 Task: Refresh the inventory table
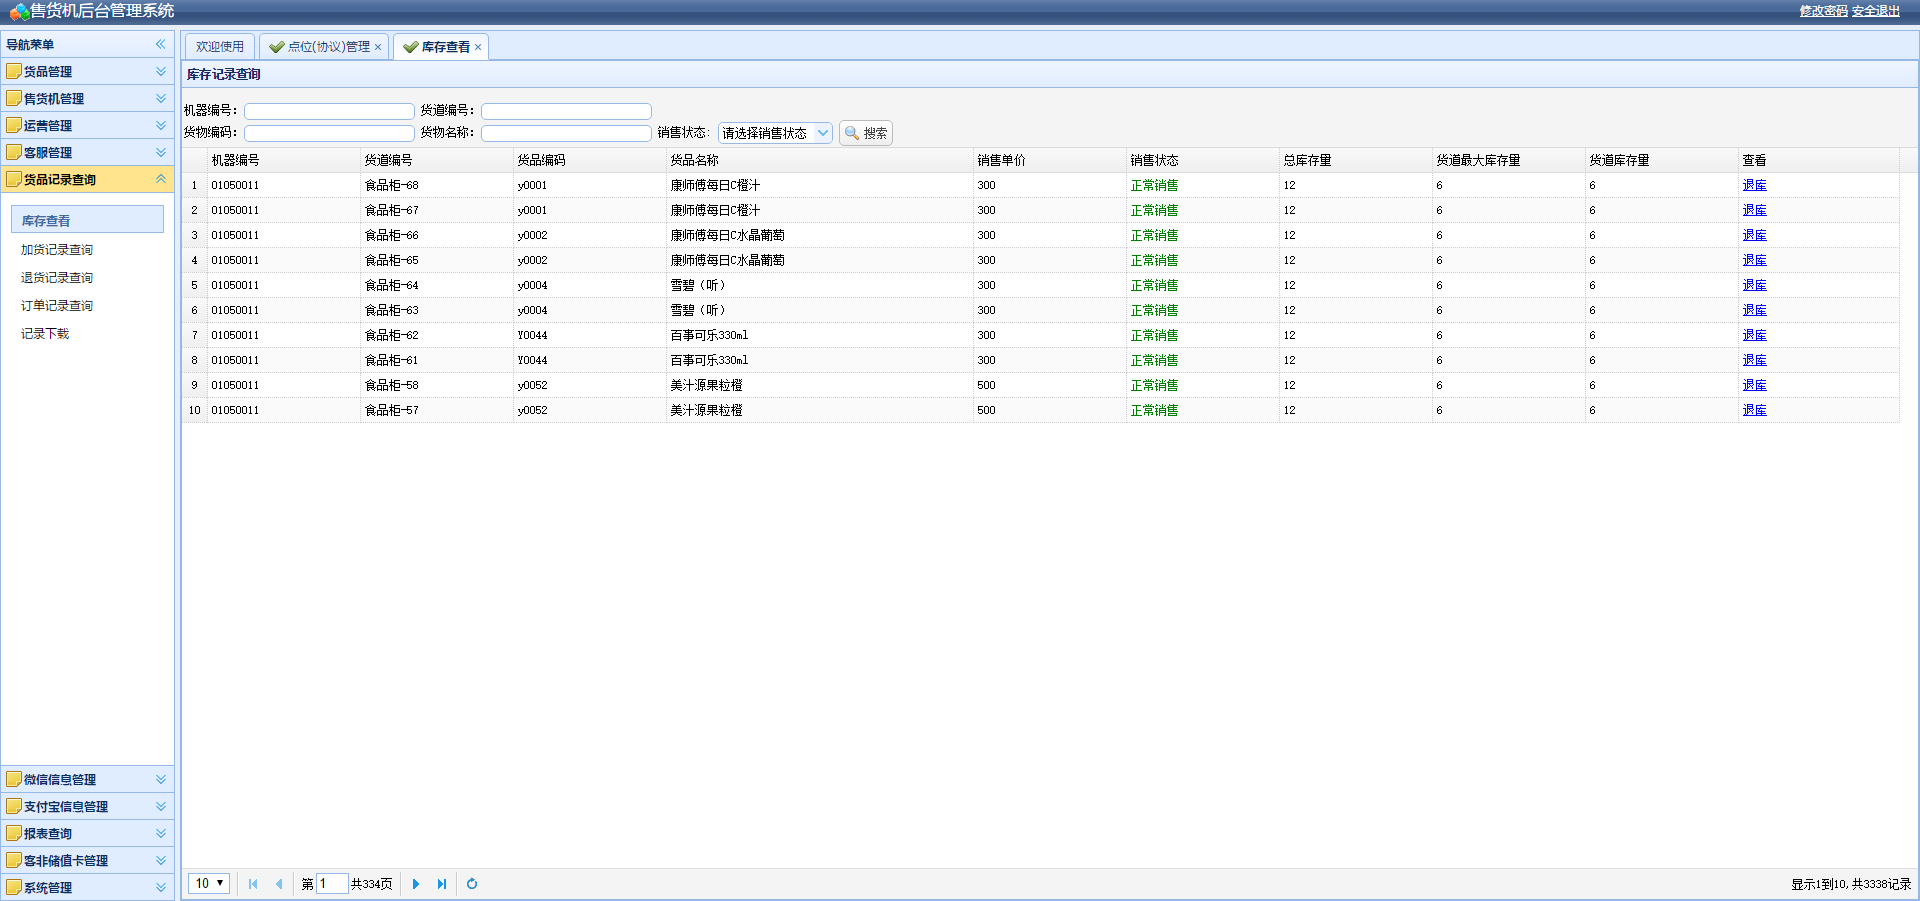pyautogui.click(x=472, y=884)
